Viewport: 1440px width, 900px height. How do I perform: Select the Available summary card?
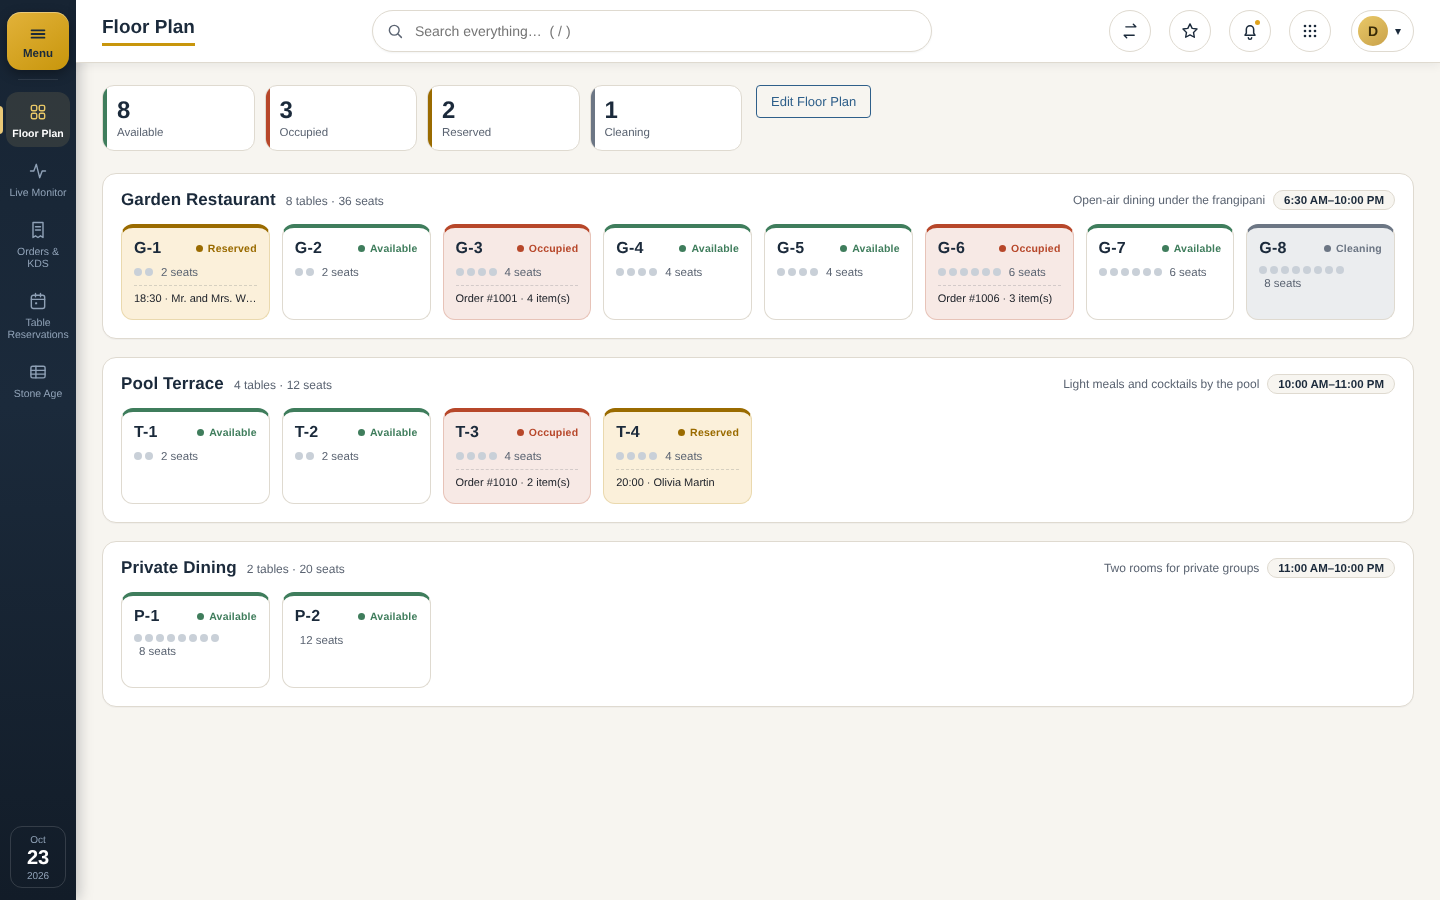pos(179,118)
